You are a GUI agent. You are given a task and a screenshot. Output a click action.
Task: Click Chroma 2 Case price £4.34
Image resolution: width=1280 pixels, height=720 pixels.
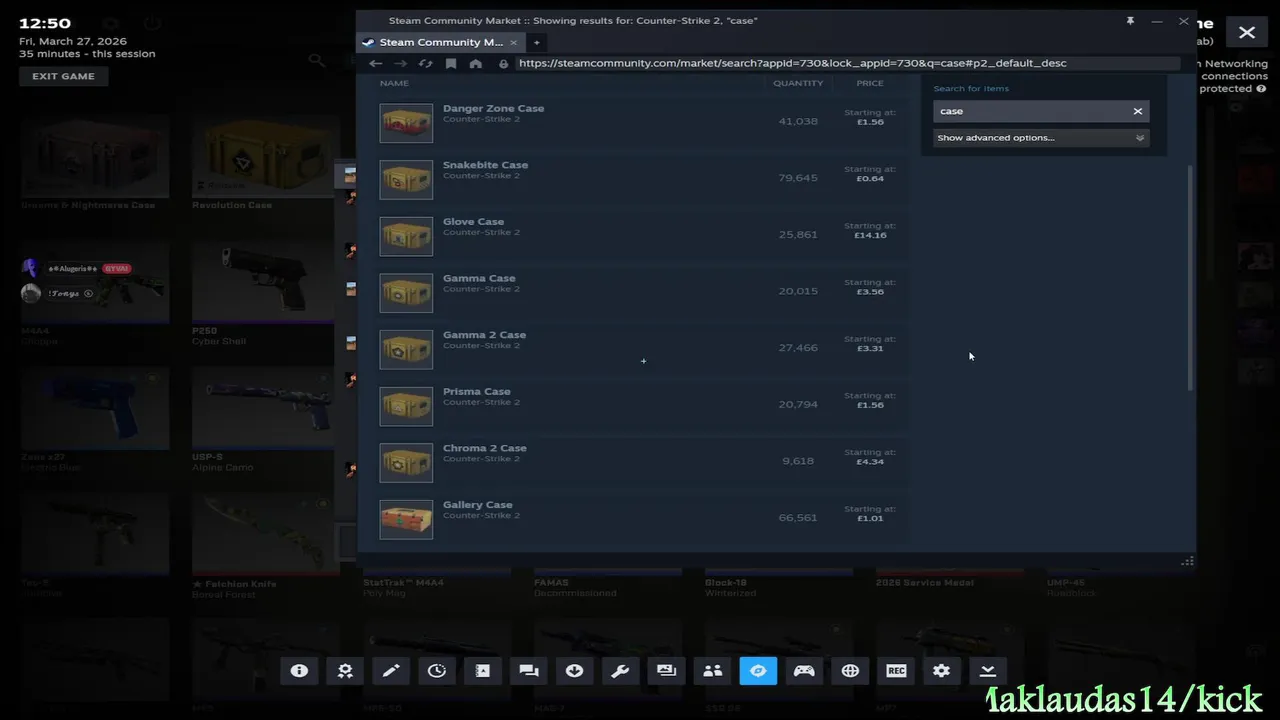pyautogui.click(x=870, y=462)
